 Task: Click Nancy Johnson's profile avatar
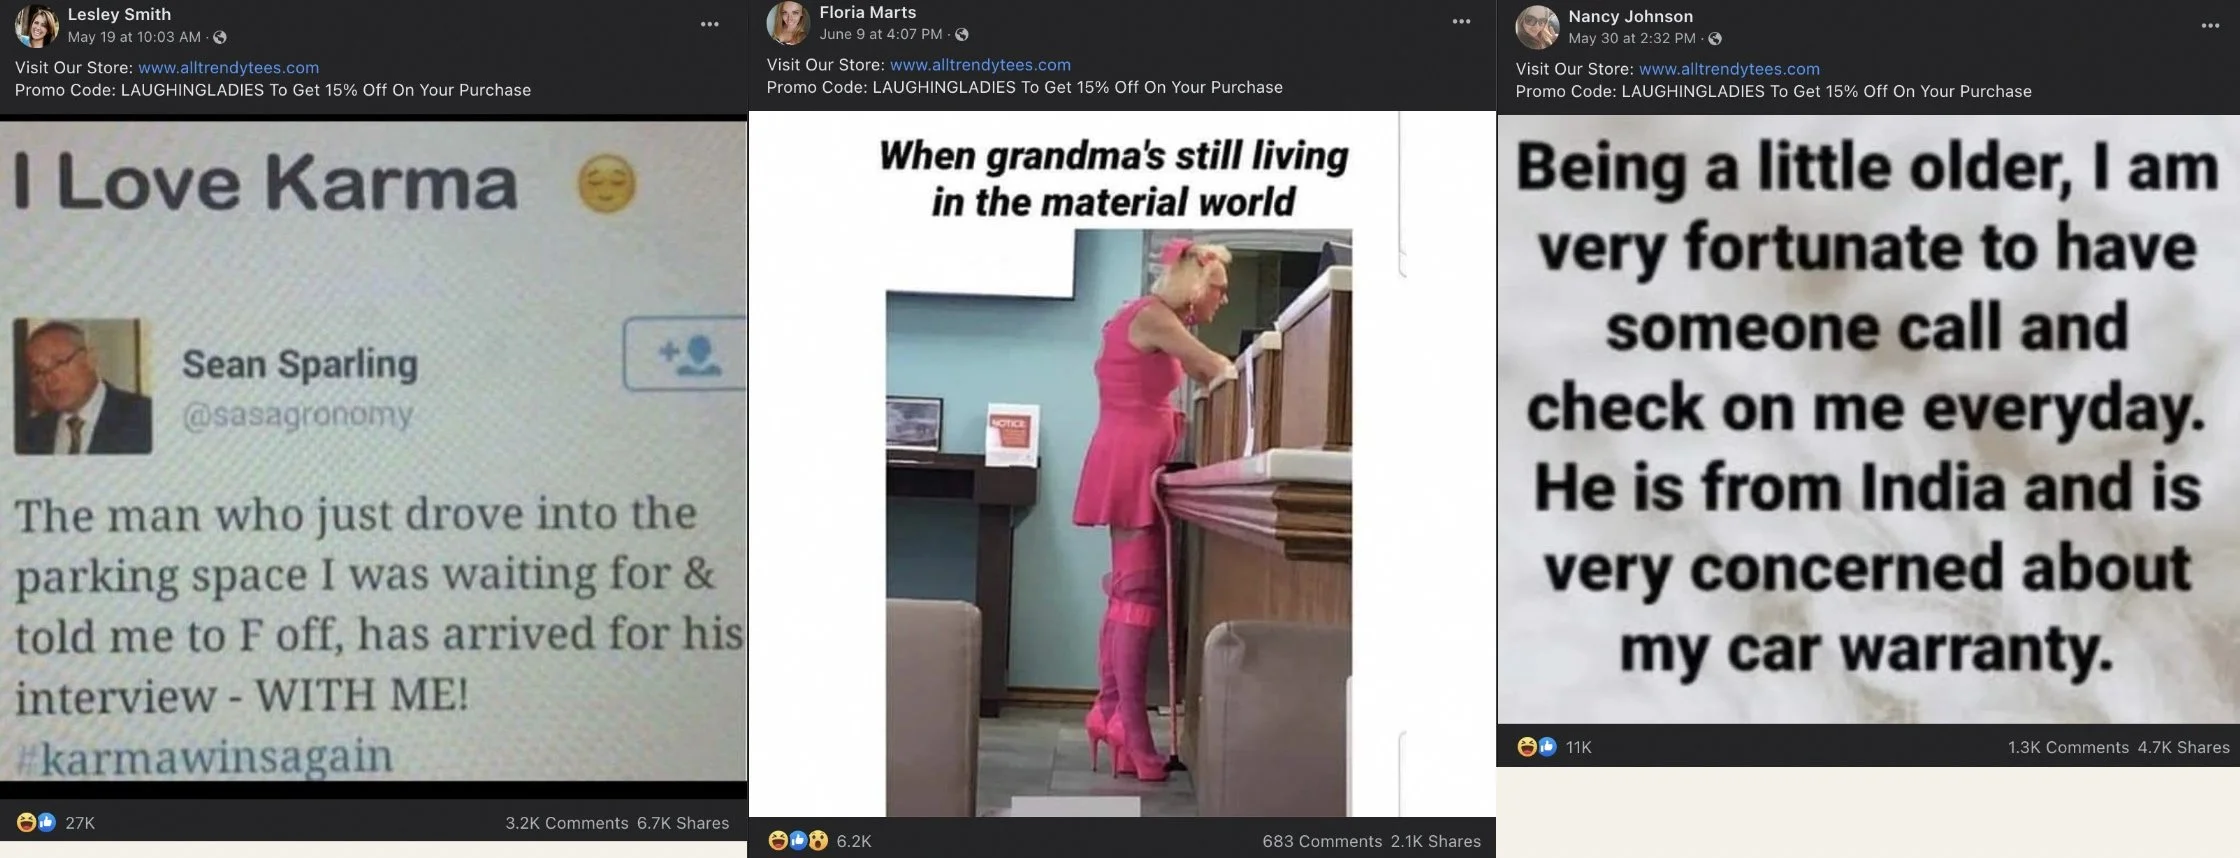[1537, 27]
